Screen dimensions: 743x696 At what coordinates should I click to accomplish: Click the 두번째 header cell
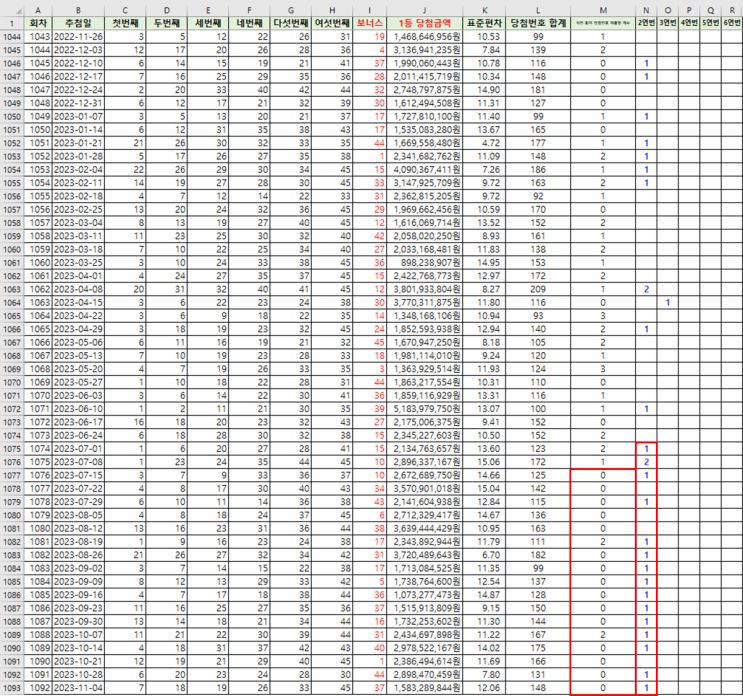tap(167, 23)
